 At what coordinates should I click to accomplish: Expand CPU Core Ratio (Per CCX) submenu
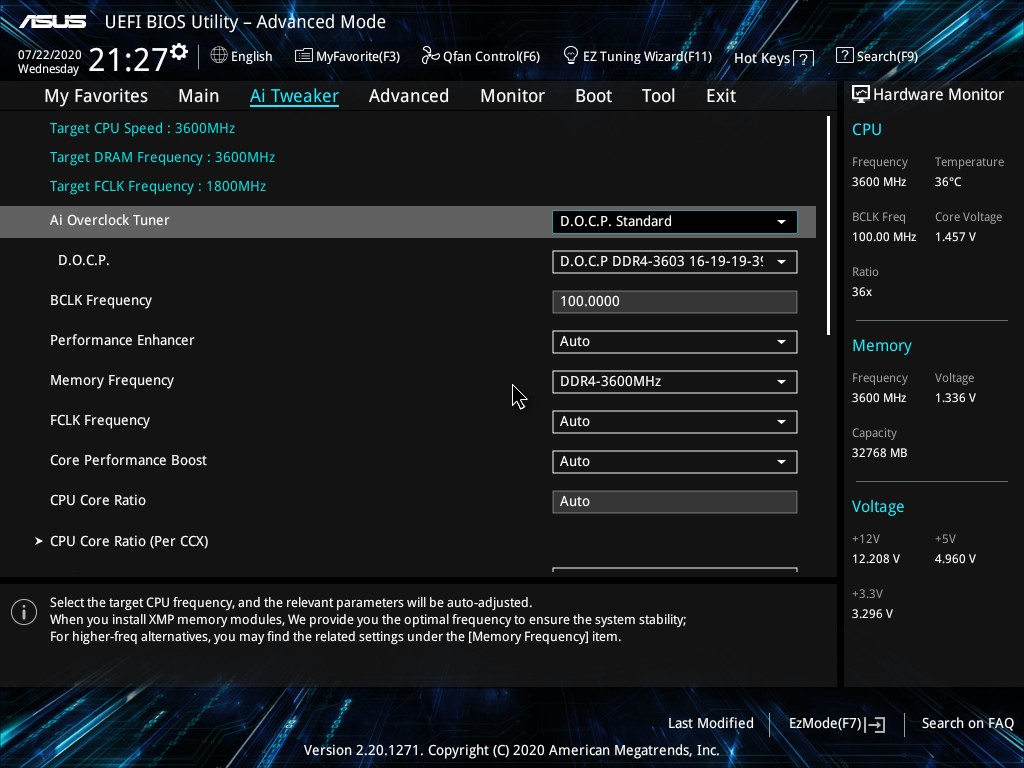(128, 541)
